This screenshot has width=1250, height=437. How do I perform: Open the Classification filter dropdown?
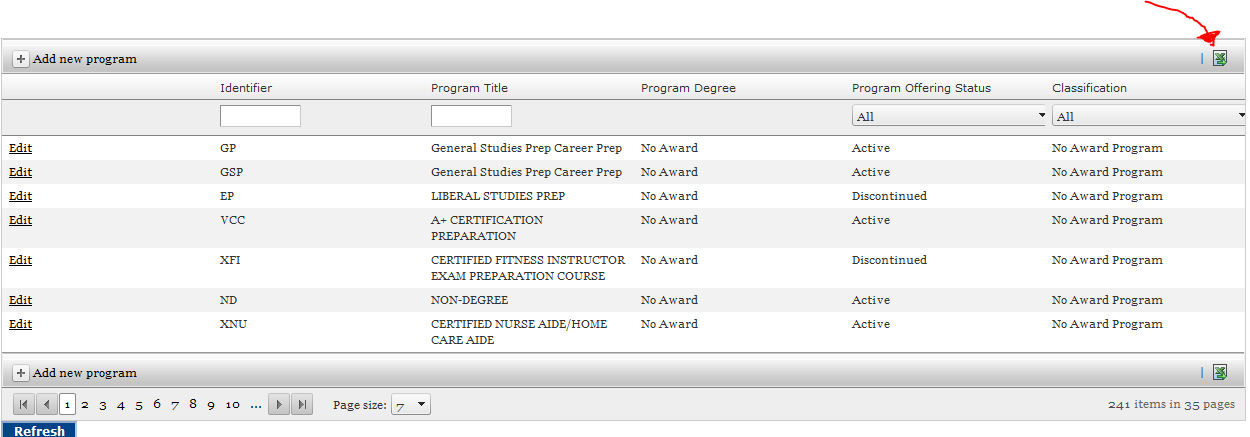(x=1241, y=117)
